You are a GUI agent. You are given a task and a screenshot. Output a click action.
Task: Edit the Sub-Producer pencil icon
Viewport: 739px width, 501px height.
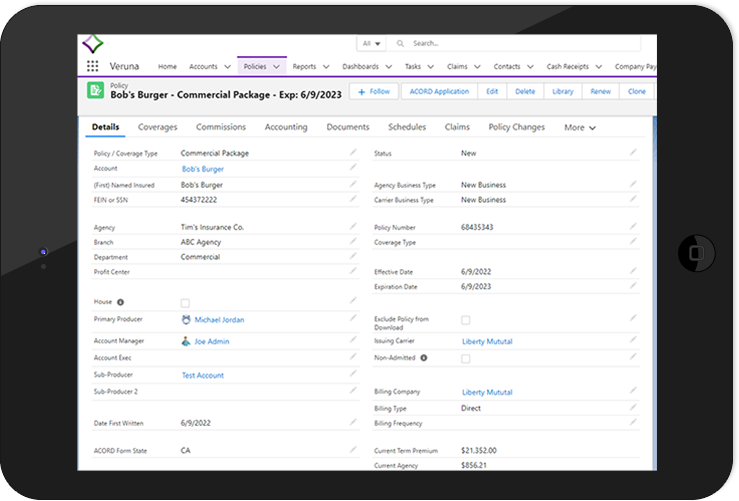tap(353, 373)
